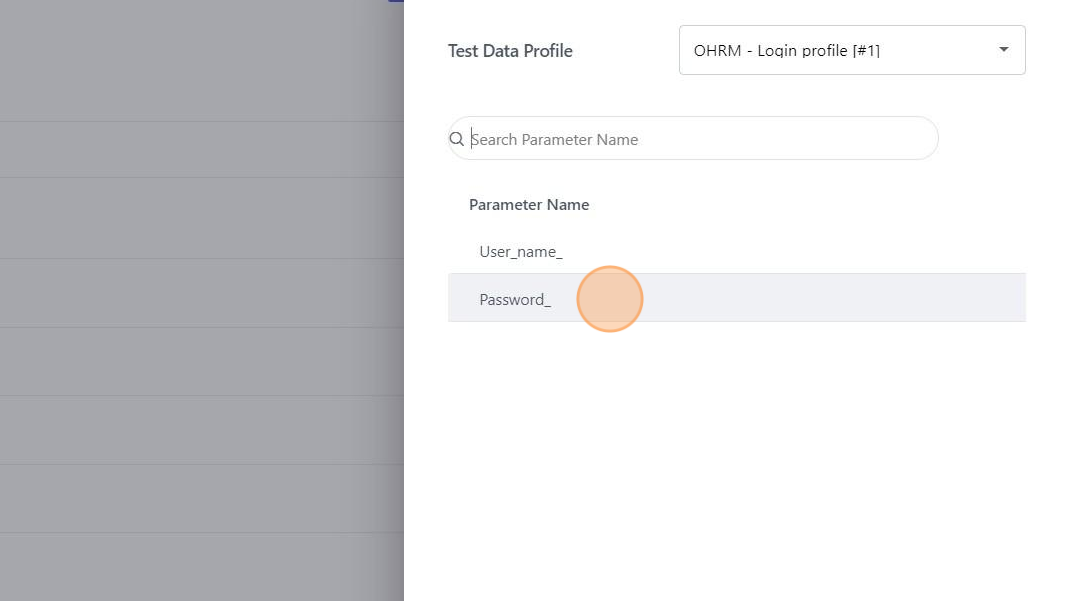
Task: Toggle the profile selector arrow
Action: (1003, 50)
